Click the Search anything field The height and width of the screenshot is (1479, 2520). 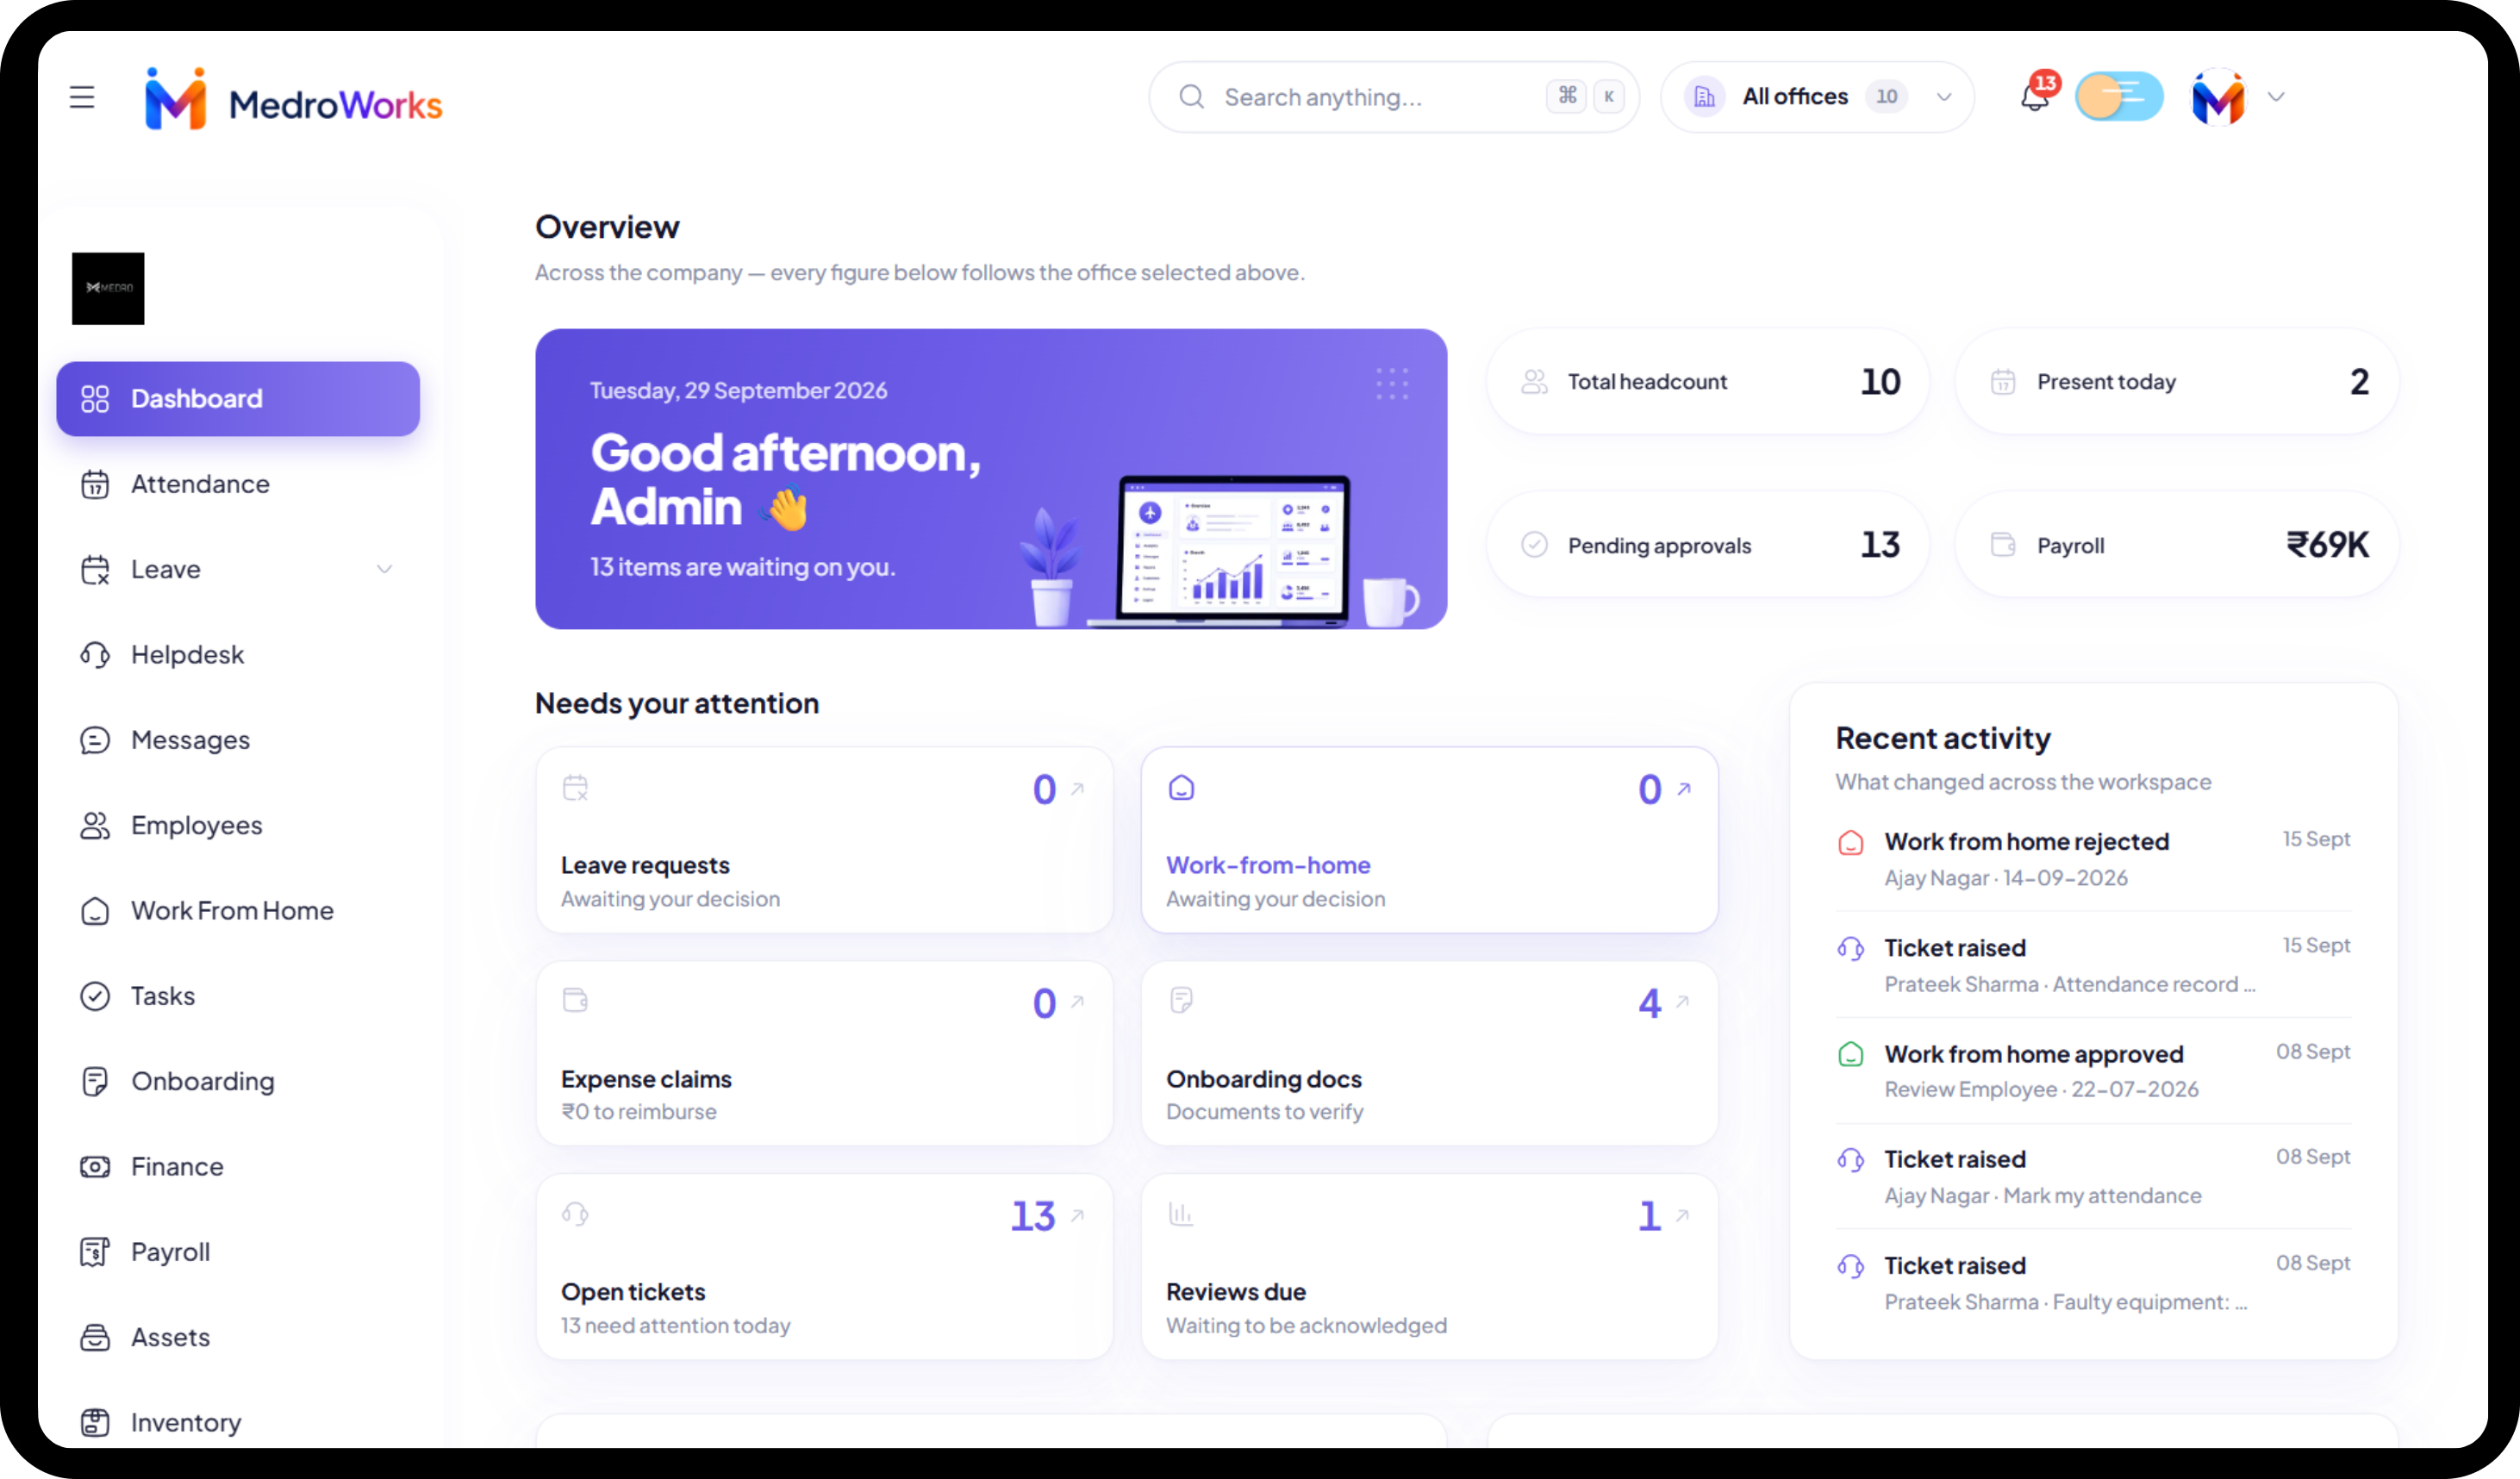[x=1393, y=97]
